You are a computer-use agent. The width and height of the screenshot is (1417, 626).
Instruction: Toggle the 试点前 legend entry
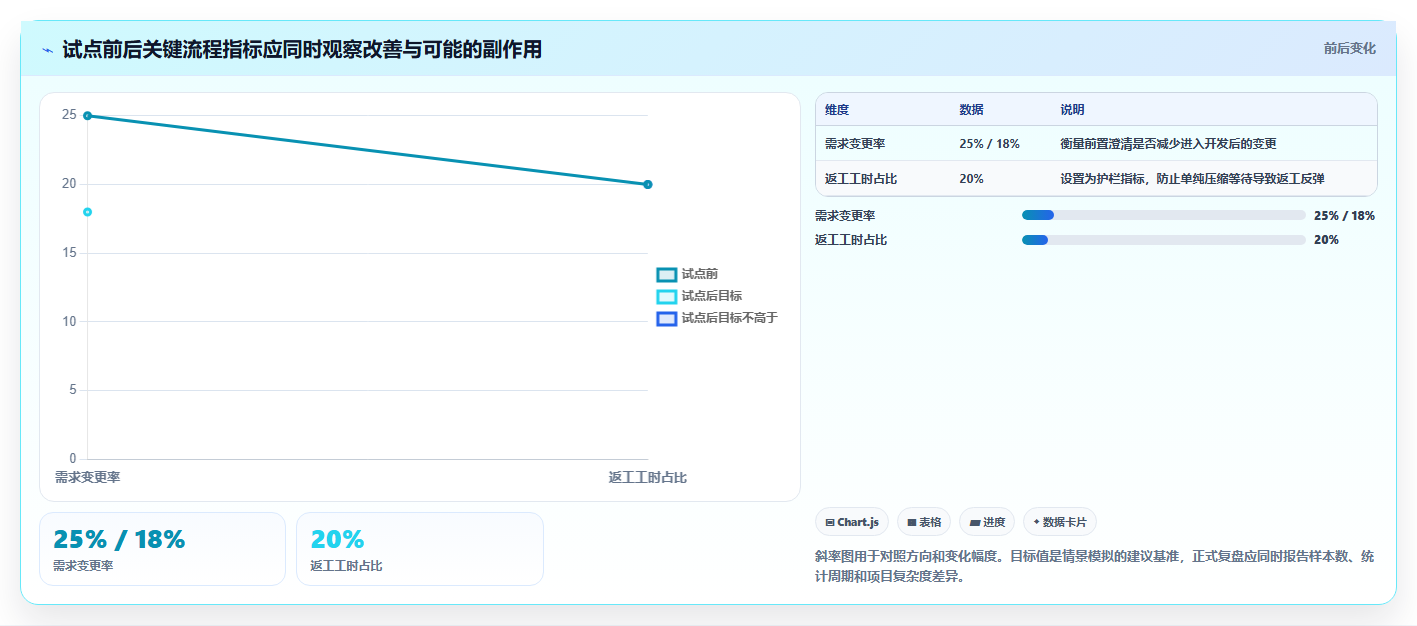687,274
